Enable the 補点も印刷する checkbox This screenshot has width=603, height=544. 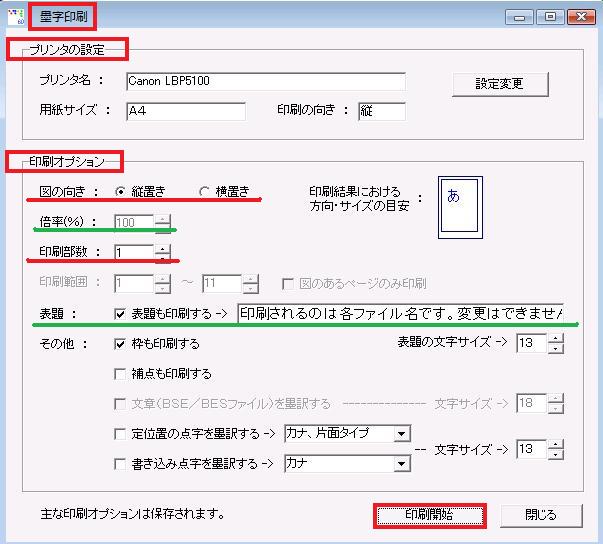pos(121,374)
